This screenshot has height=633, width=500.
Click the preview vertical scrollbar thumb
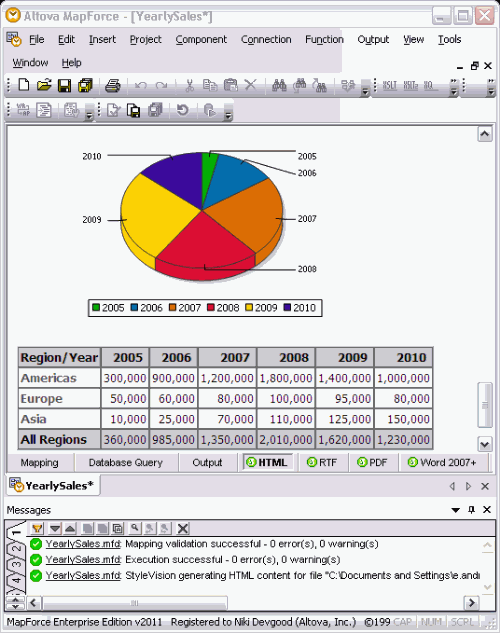click(485, 405)
